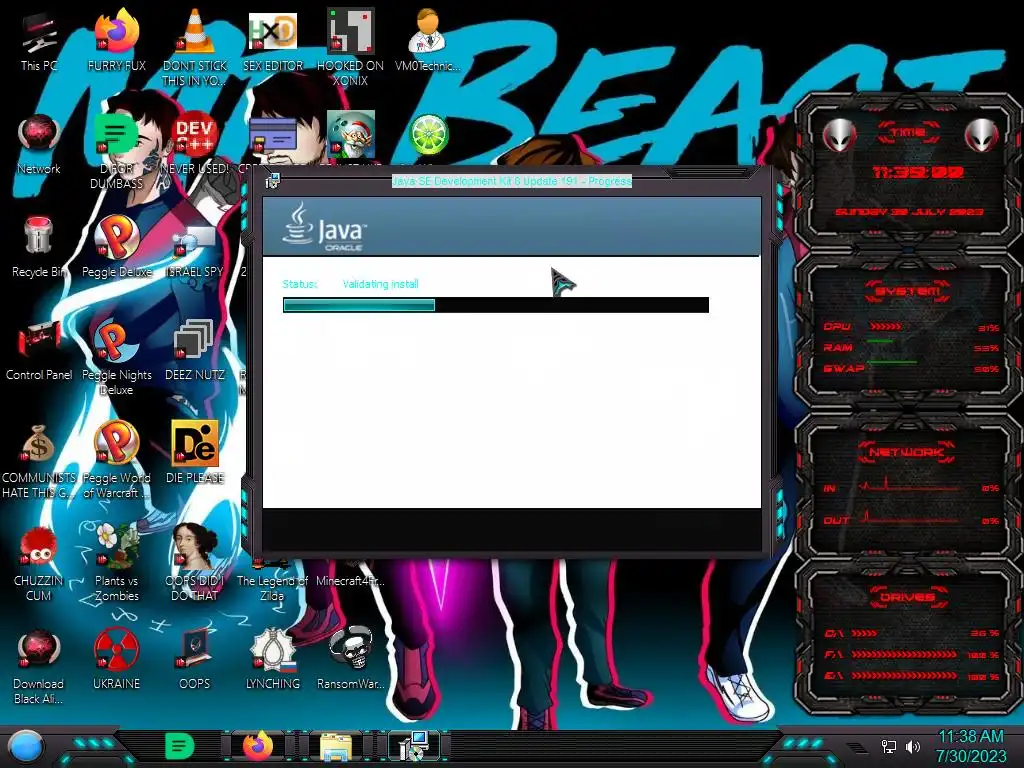Click the Start orb on the taskbar
This screenshot has width=1024, height=768.
24,747
